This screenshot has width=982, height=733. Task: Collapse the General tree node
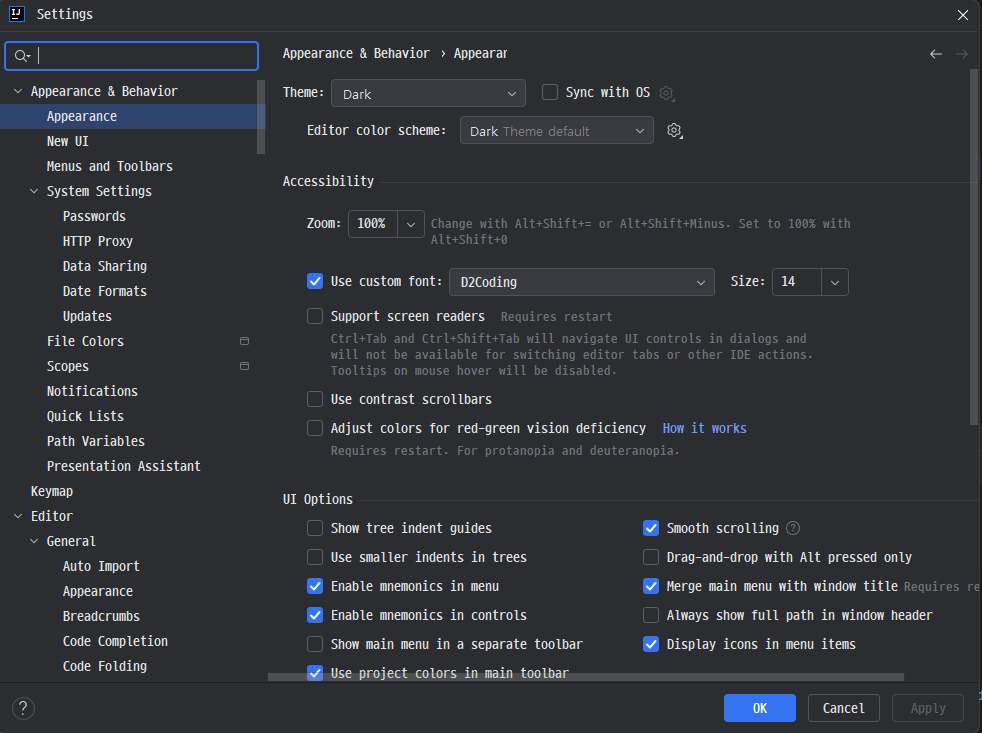pyautogui.click(x=34, y=541)
